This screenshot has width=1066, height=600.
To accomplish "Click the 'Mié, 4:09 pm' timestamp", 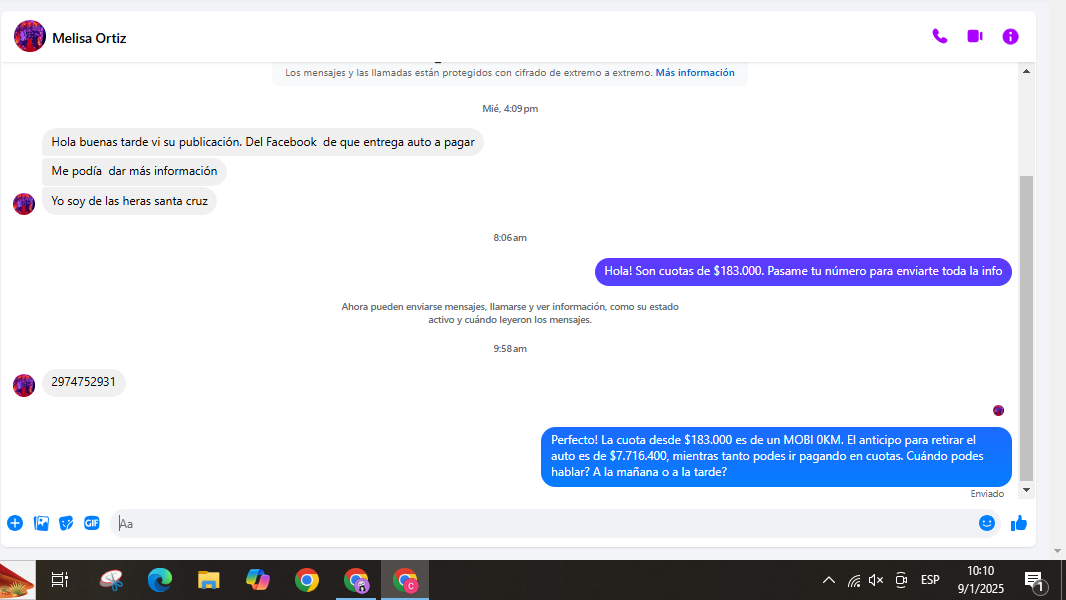I will coord(510,109).
